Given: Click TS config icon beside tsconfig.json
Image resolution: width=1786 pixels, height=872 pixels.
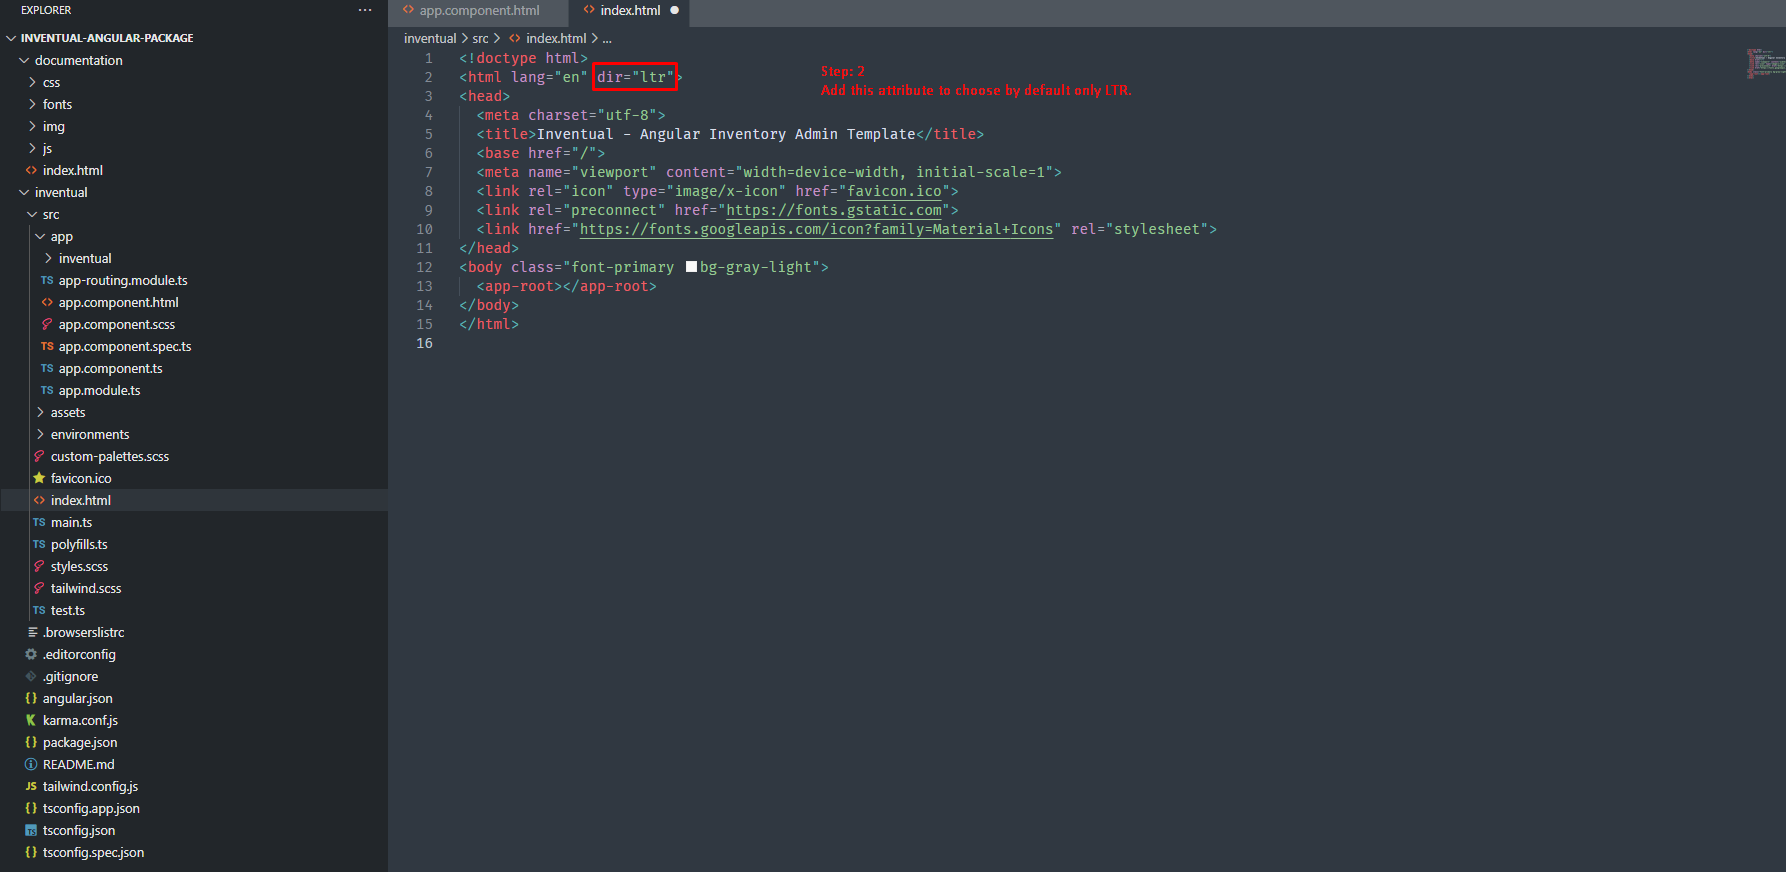Looking at the screenshot, I should (31, 830).
